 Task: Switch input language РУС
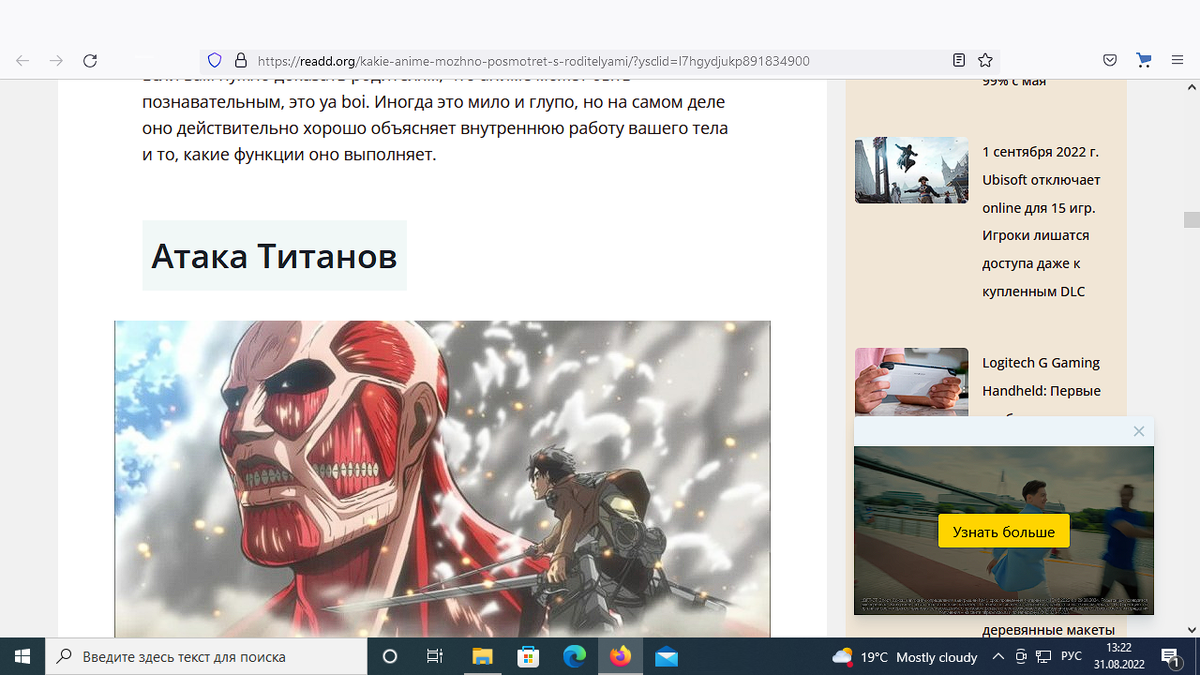pos(1070,657)
